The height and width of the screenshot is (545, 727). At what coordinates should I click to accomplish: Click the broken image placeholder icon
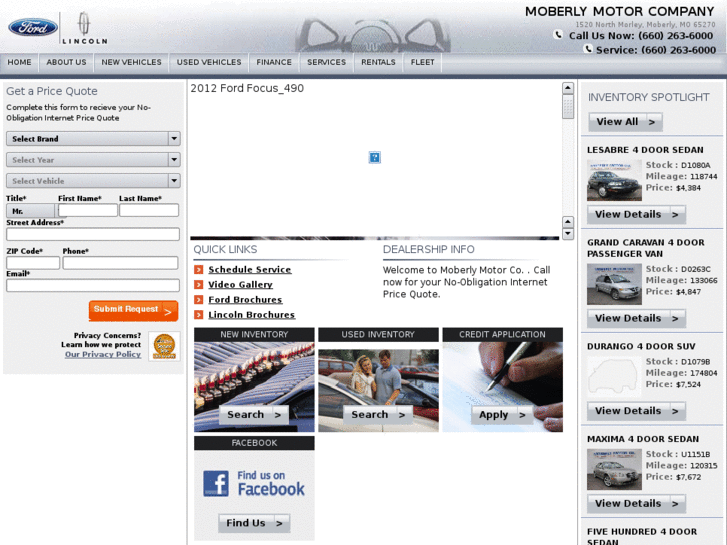coord(375,157)
